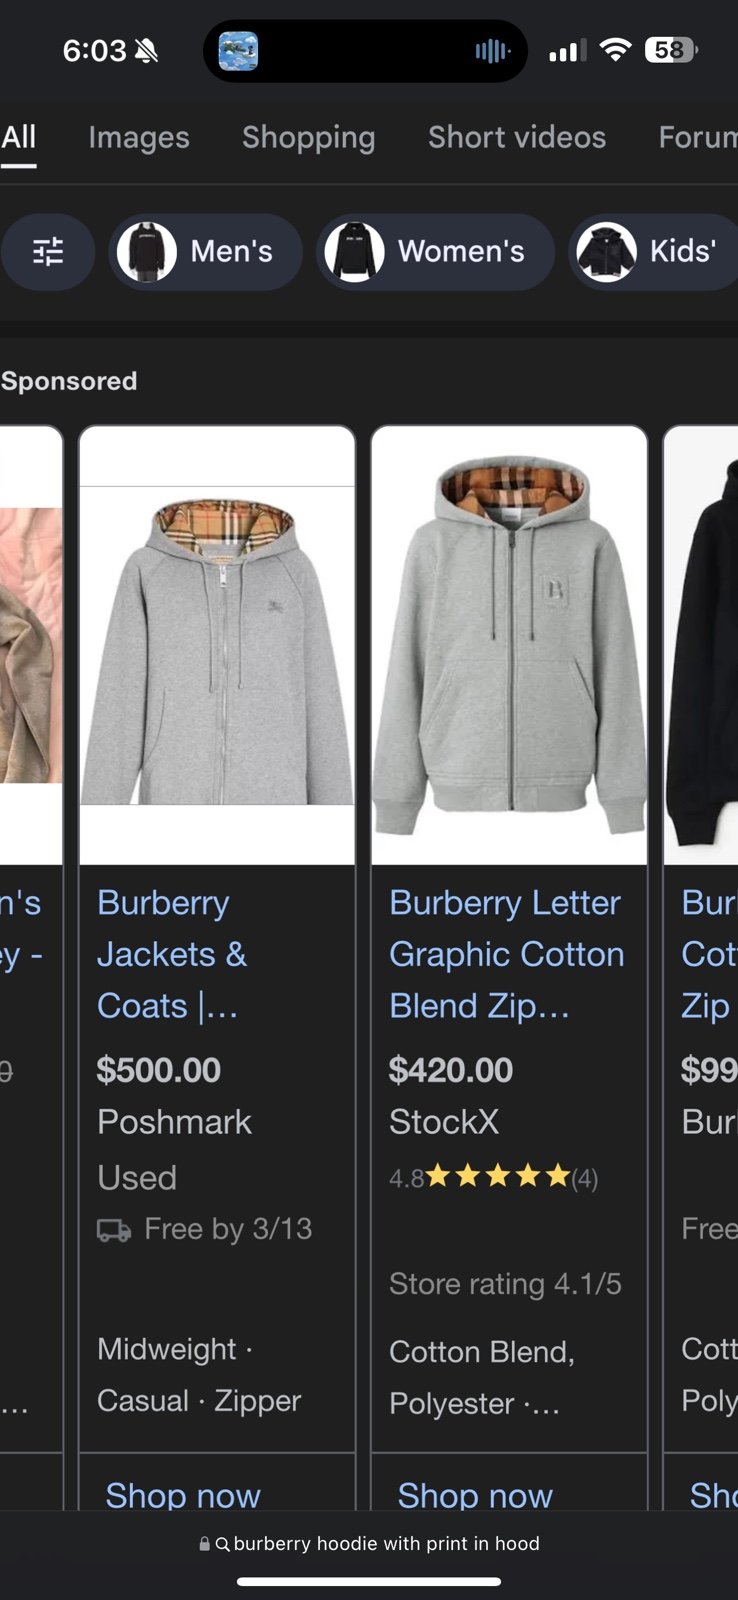Open Shop now for Poshmark jacket

pyautogui.click(x=183, y=1494)
